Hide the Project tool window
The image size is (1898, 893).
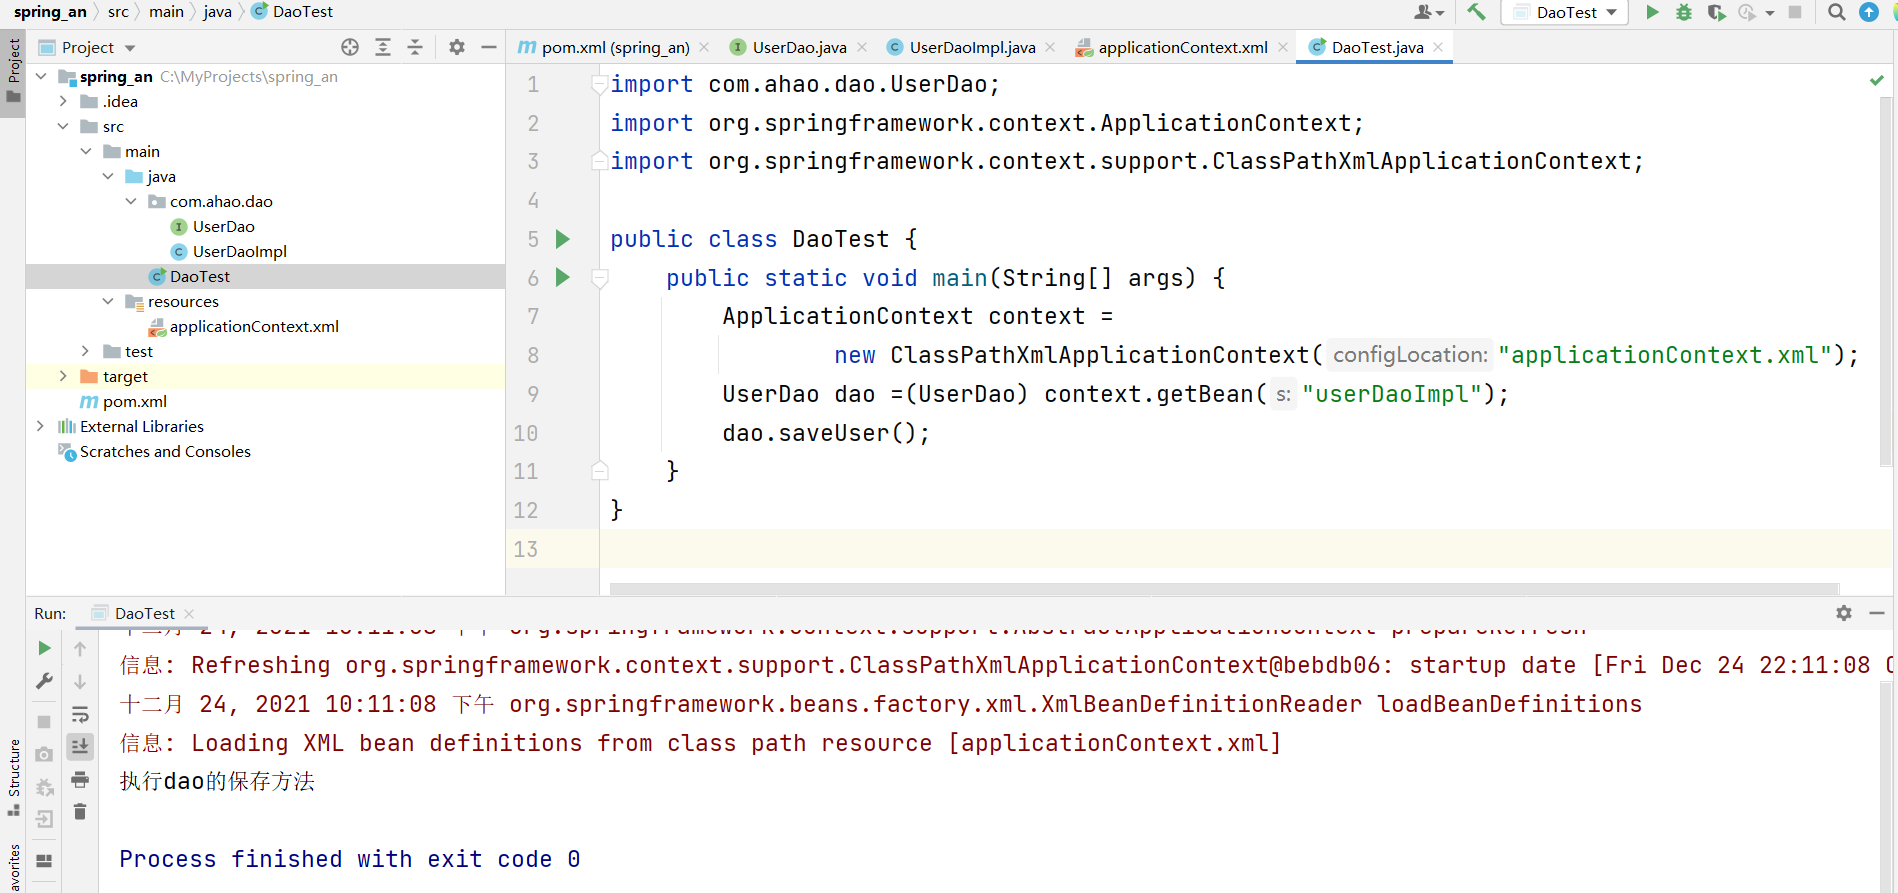tap(488, 47)
